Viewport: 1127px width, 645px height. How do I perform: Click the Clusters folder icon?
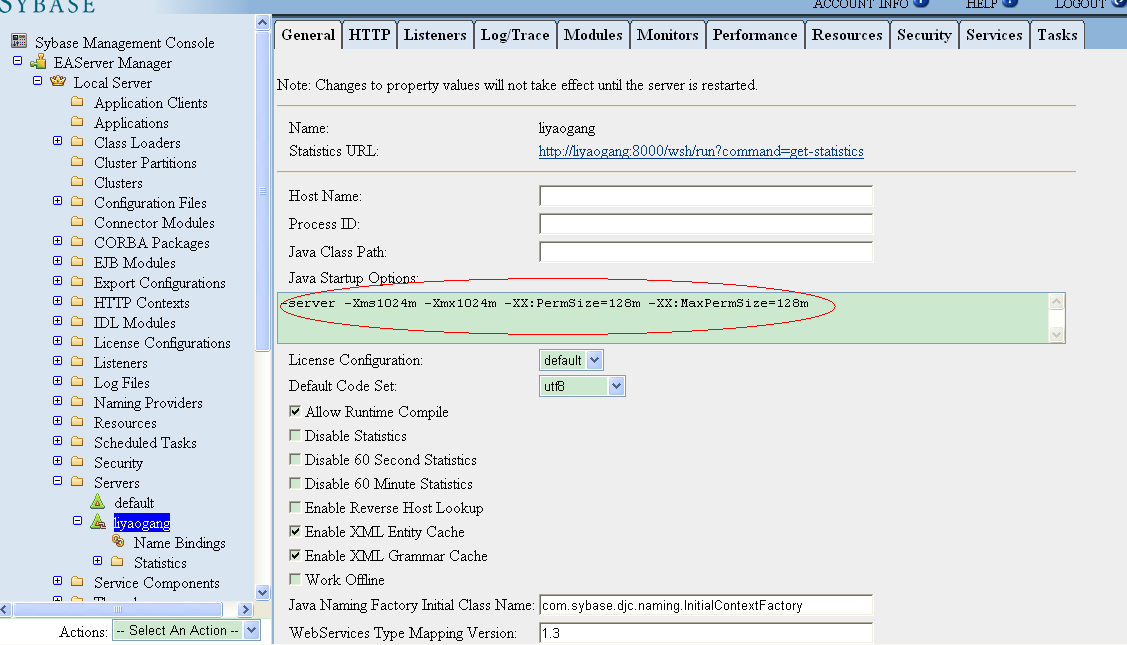pos(77,182)
